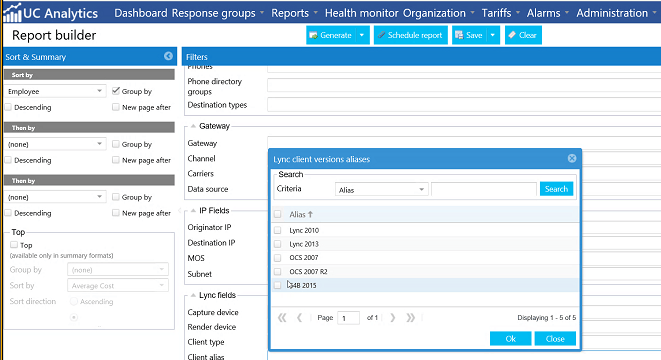The height and width of the screenshot is (360, 661).
Task: Click the Clear button
Action: 523,35
